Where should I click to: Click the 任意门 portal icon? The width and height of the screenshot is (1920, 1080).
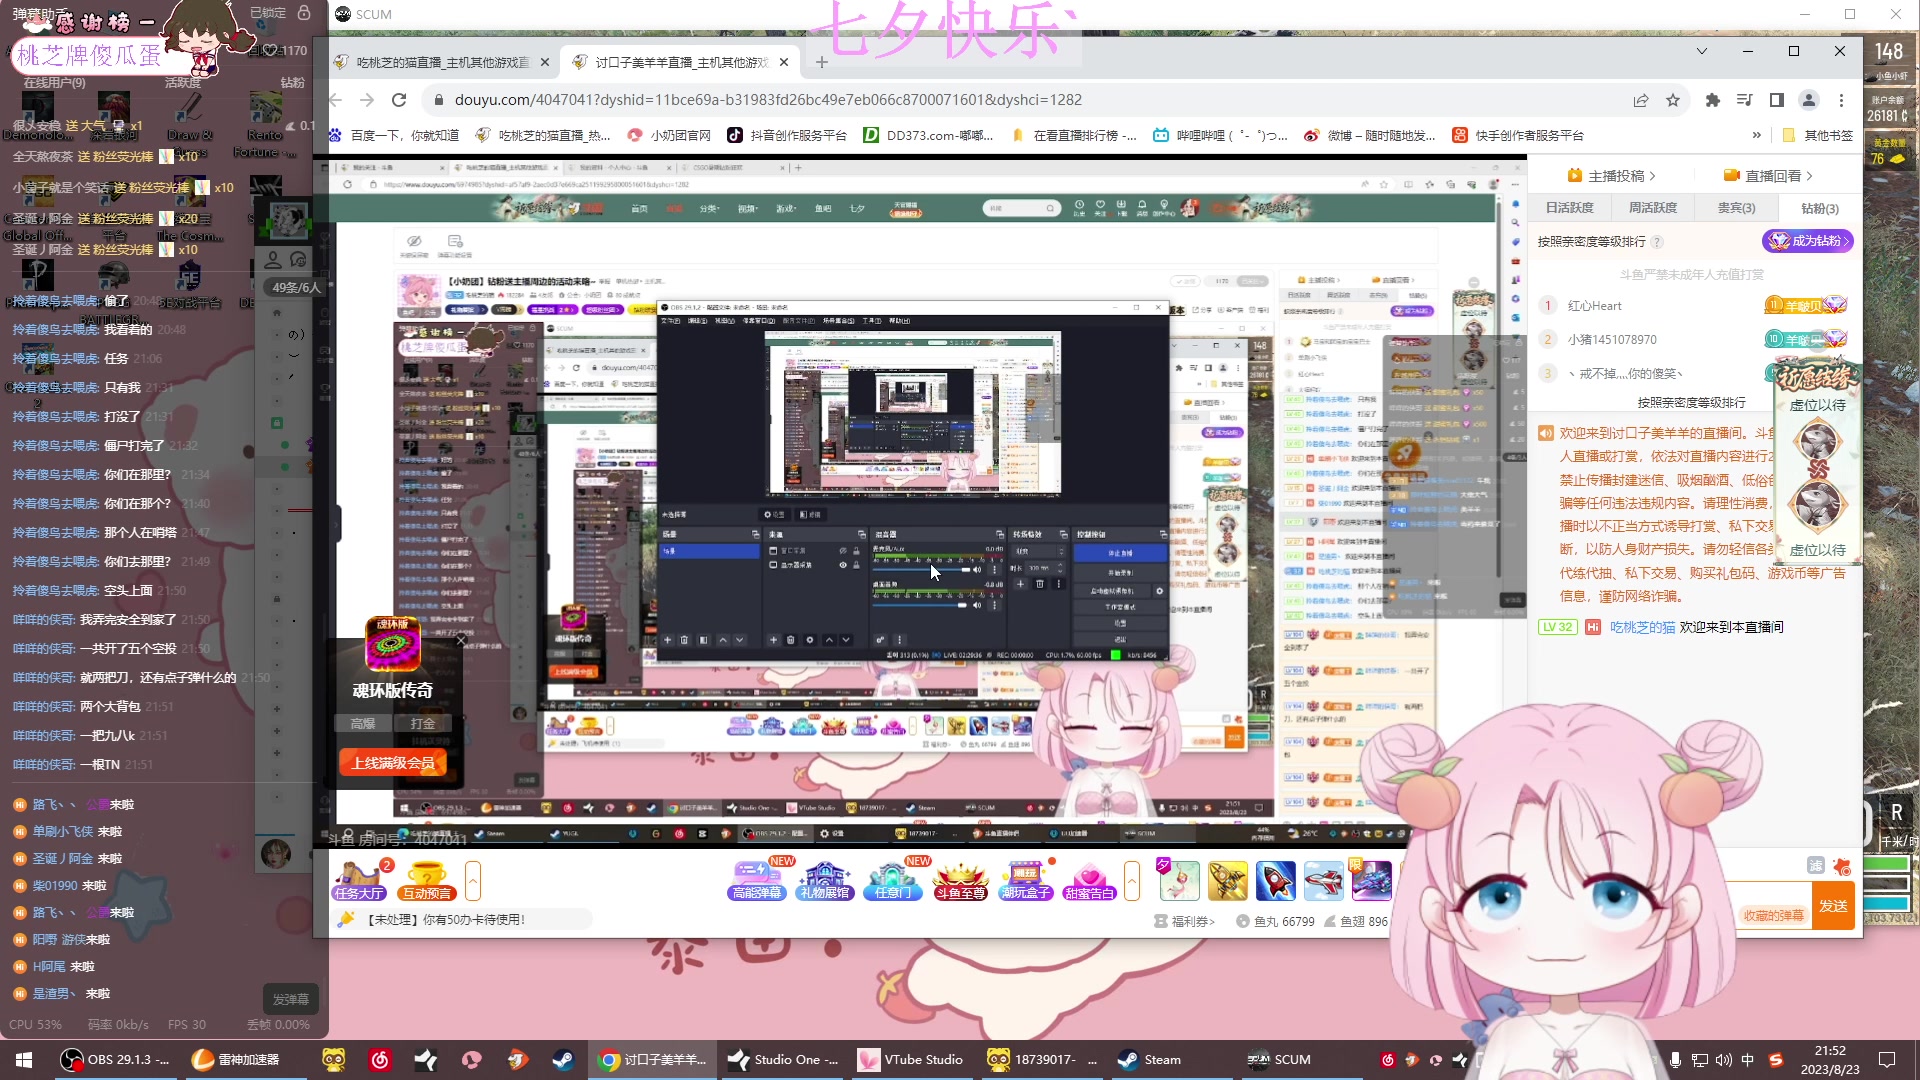892,881
